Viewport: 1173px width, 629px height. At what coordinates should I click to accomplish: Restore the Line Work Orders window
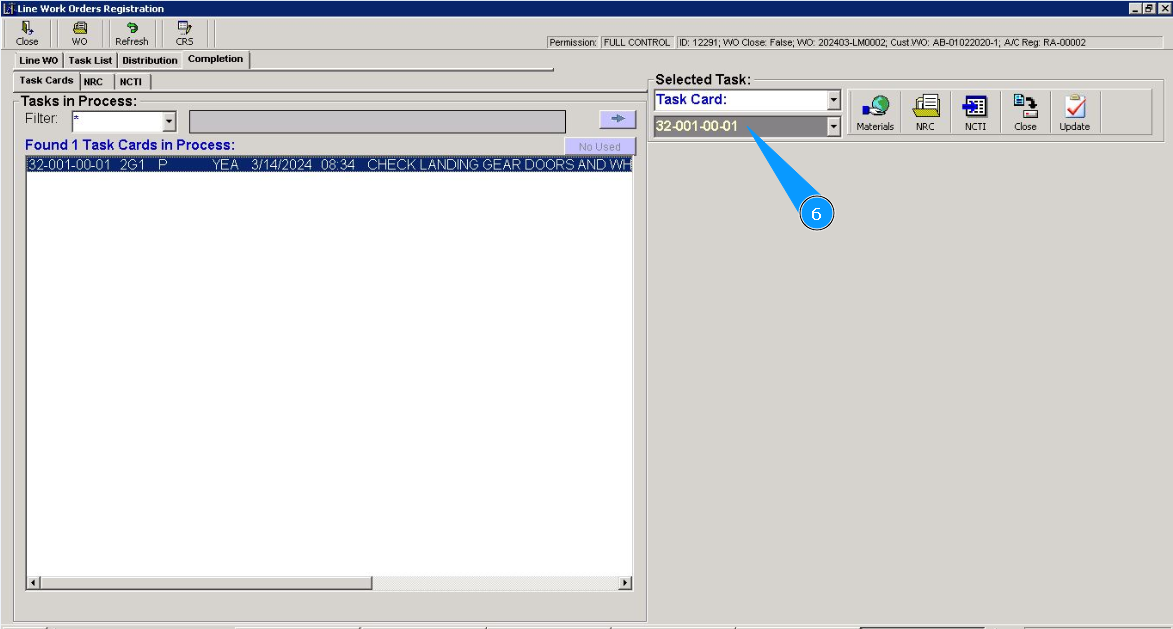pos(1149,8)
